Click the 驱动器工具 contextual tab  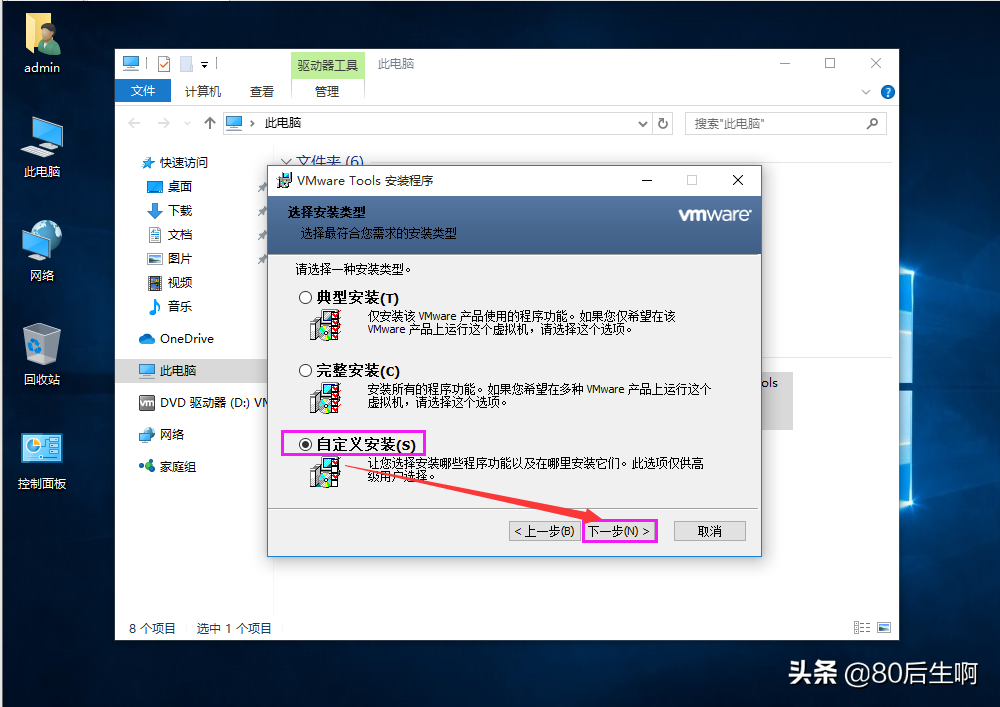pos(328,66)
